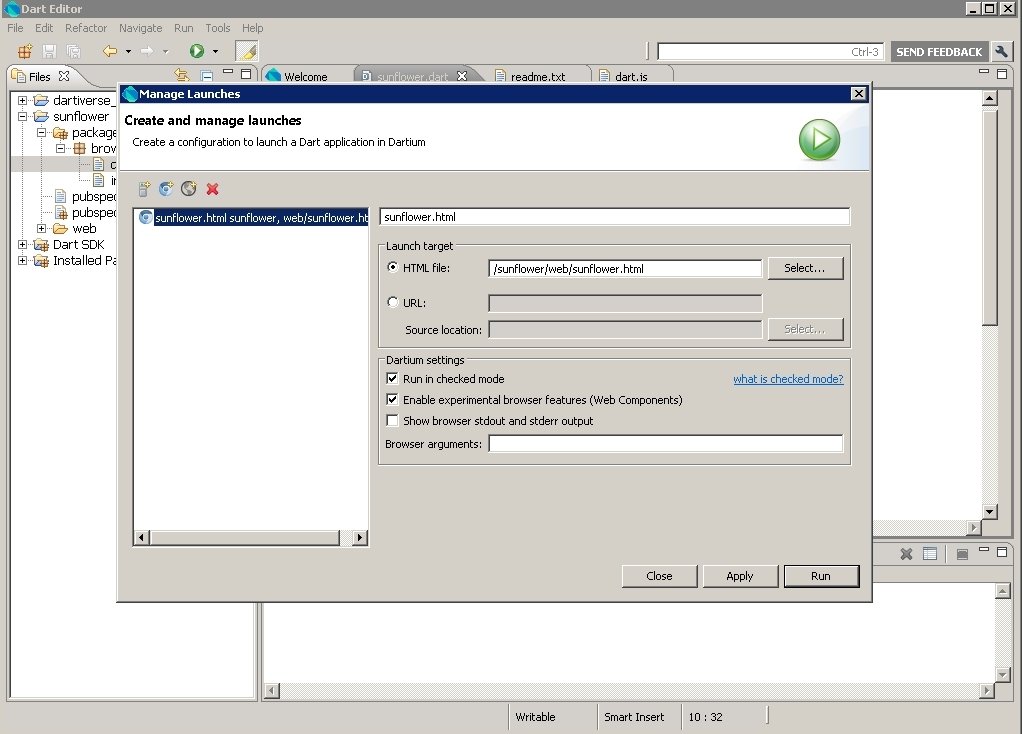Delete selected launch with red X icon
Viewport: 1022px width, 734px height.
[x=212, y=189]
